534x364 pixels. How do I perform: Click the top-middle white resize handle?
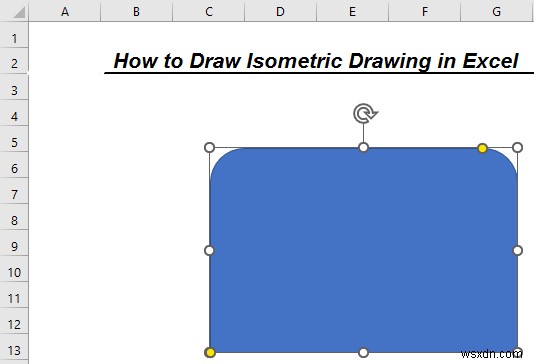(x=363, y=147)
